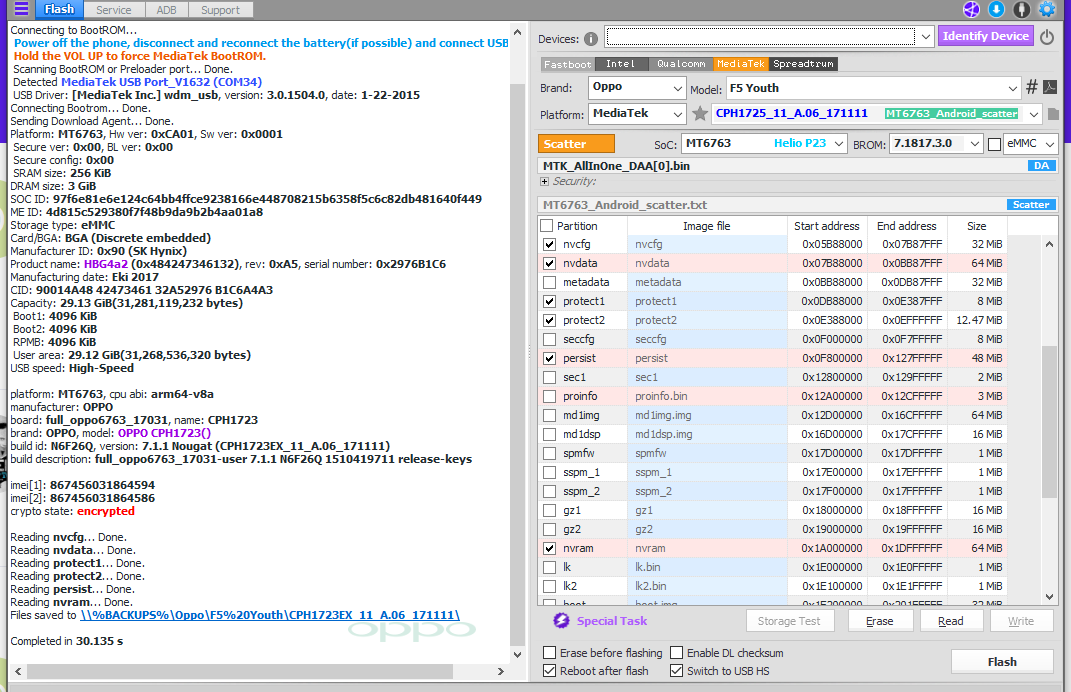The width and height of the screenshot is (1071, 692).
Task: Open the Platform dropdown showing MediaTek
Action: [637, 114]
